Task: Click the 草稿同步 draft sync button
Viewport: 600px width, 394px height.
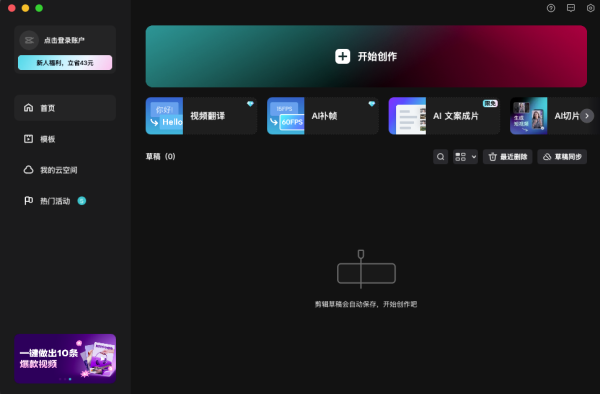Action: pos(562,157)
